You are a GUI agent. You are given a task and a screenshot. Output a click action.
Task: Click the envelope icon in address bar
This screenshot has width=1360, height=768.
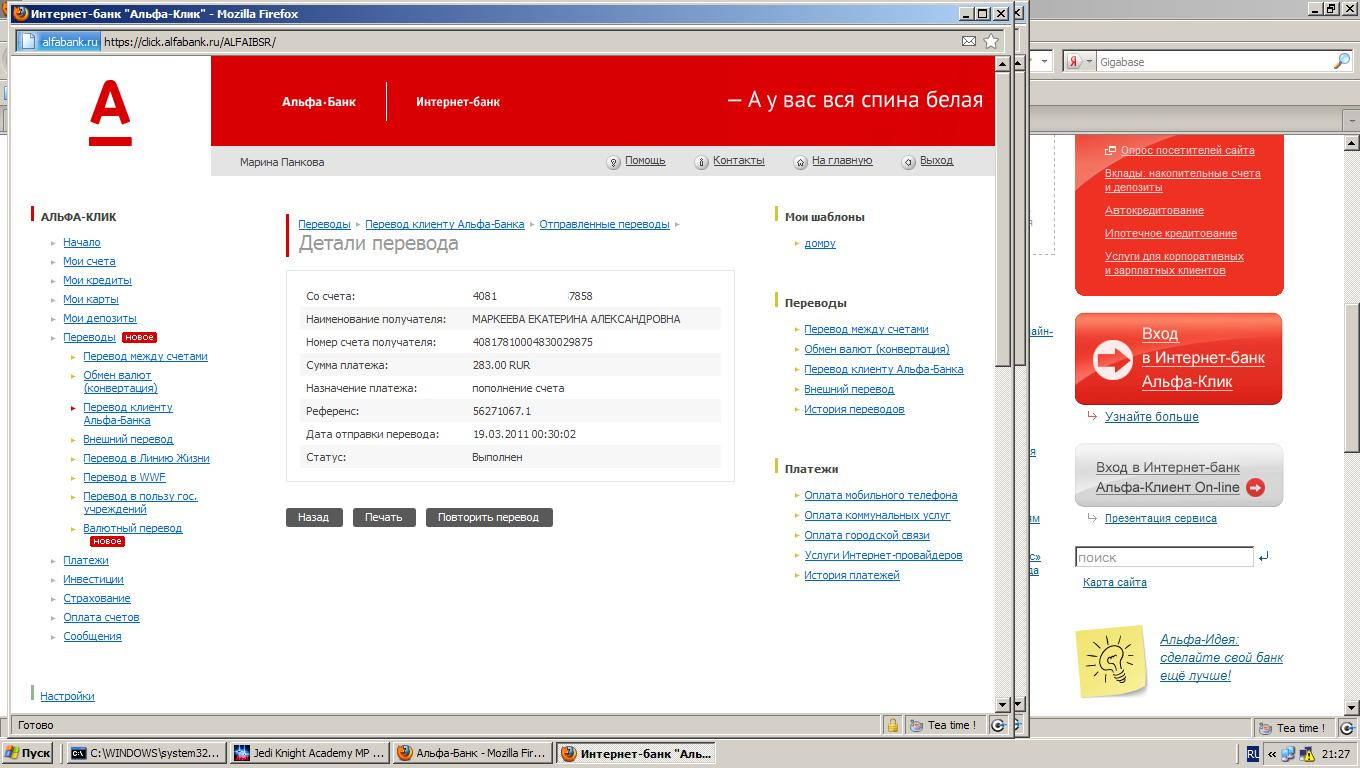(968, 41)
